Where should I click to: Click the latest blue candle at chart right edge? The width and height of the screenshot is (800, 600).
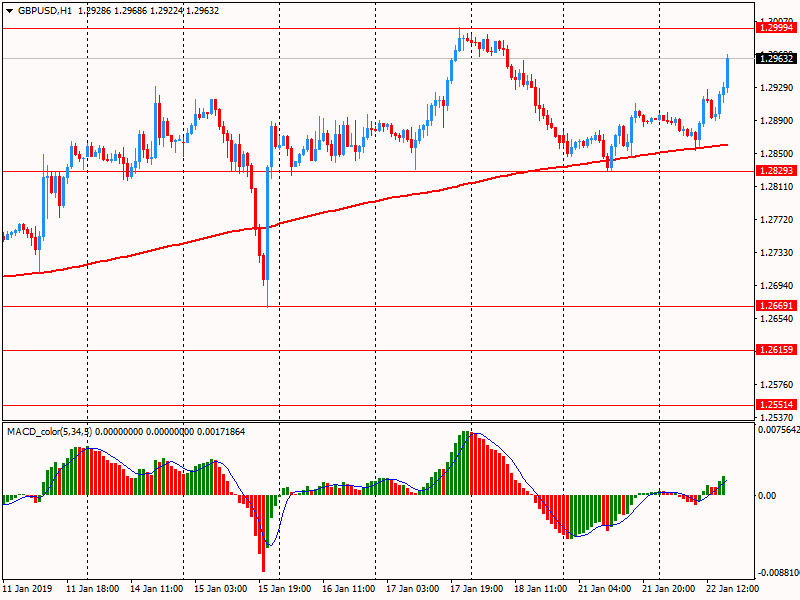tap(727, 73)
